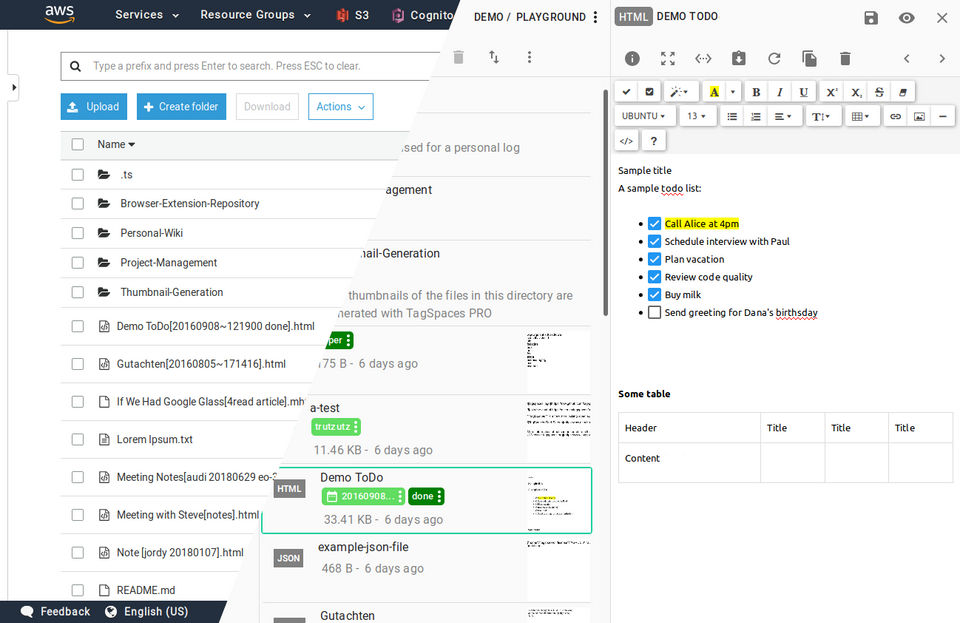Open the insert table dropdown

860,116
